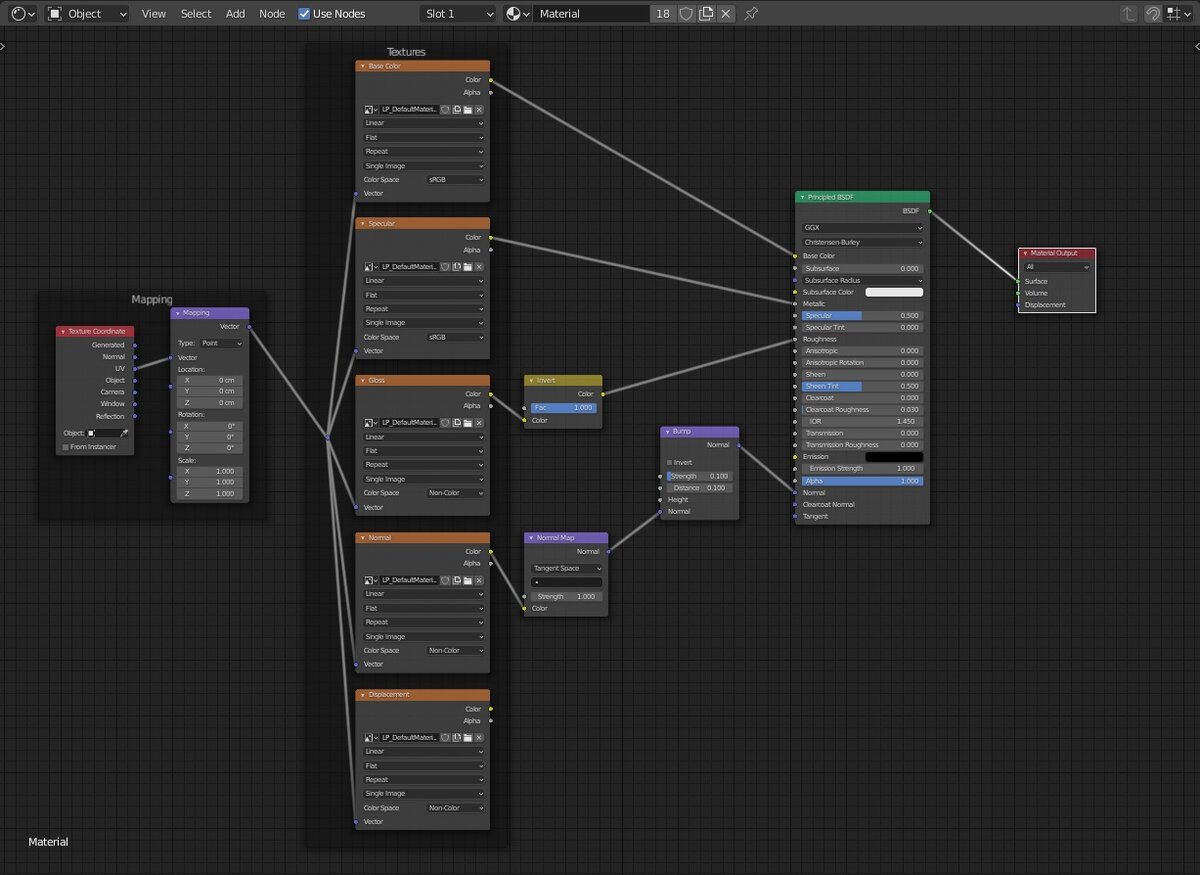Click the Subsurface Color white swatch
The width and height of the screenshot is (1200, 875).
click(x=894, y=292)
